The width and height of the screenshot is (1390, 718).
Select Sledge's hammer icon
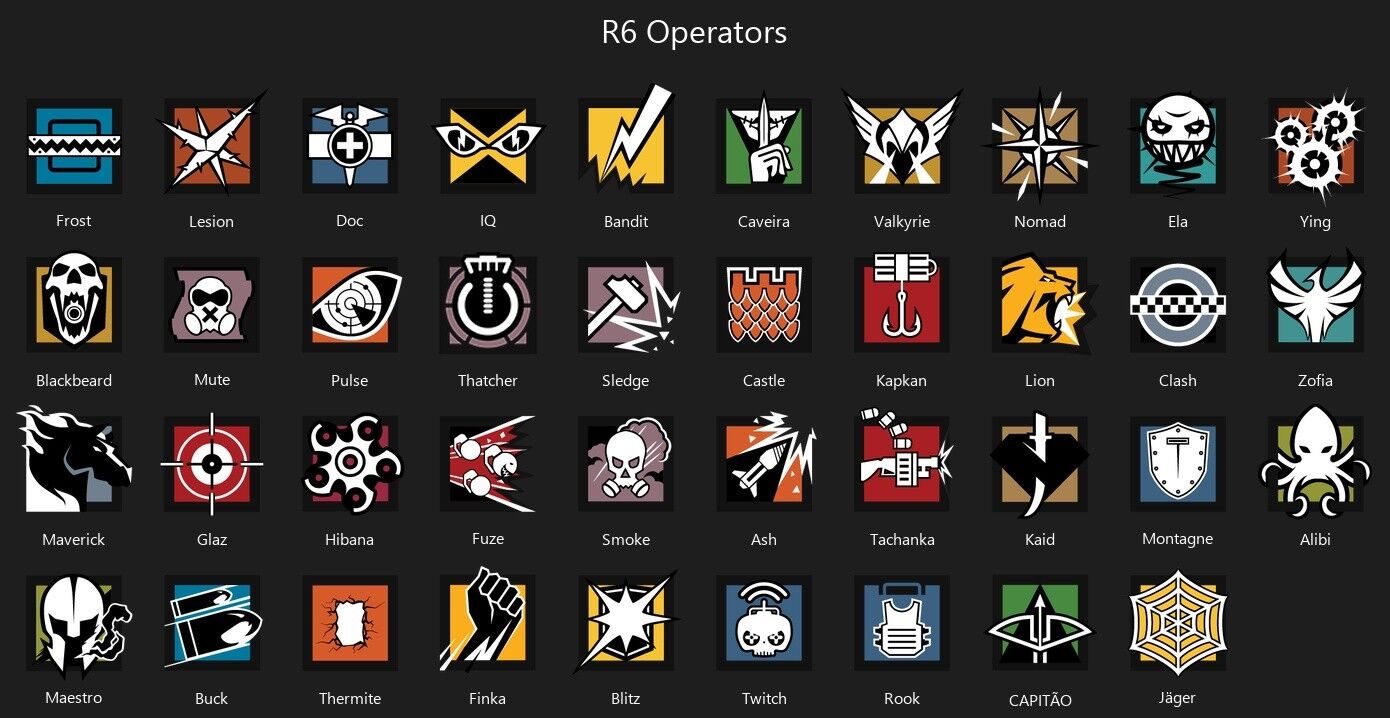[628, 305]
